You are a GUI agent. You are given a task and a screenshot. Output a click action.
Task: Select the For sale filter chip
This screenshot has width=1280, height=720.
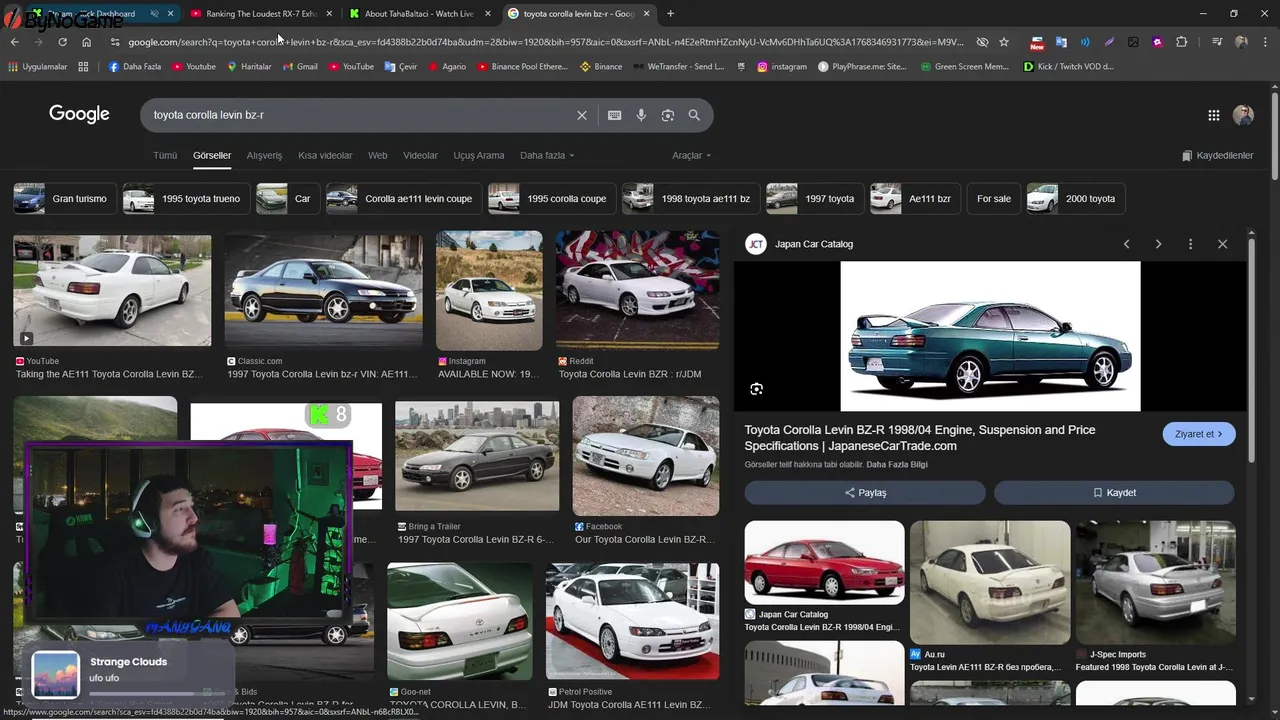click(994, 199)
